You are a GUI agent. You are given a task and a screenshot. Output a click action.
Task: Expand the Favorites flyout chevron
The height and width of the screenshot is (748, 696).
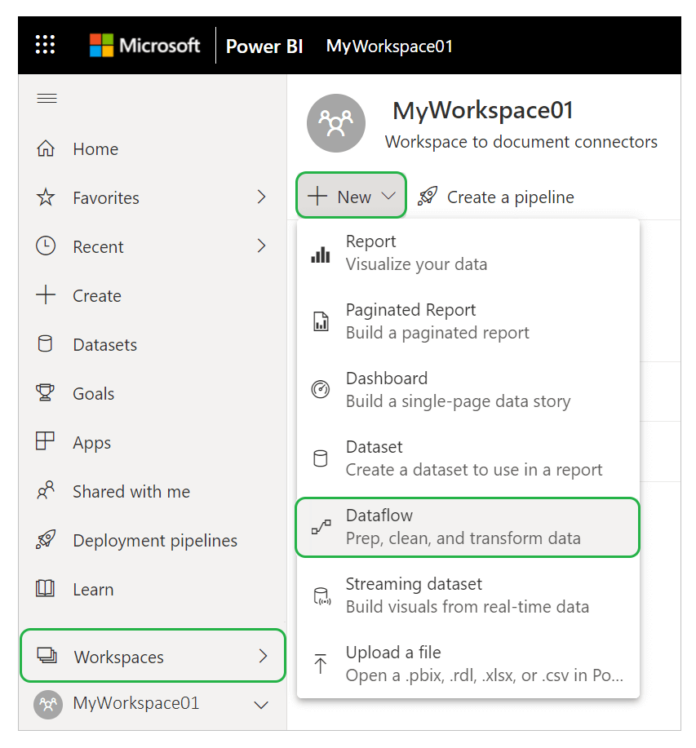click(x=262, y=198)
